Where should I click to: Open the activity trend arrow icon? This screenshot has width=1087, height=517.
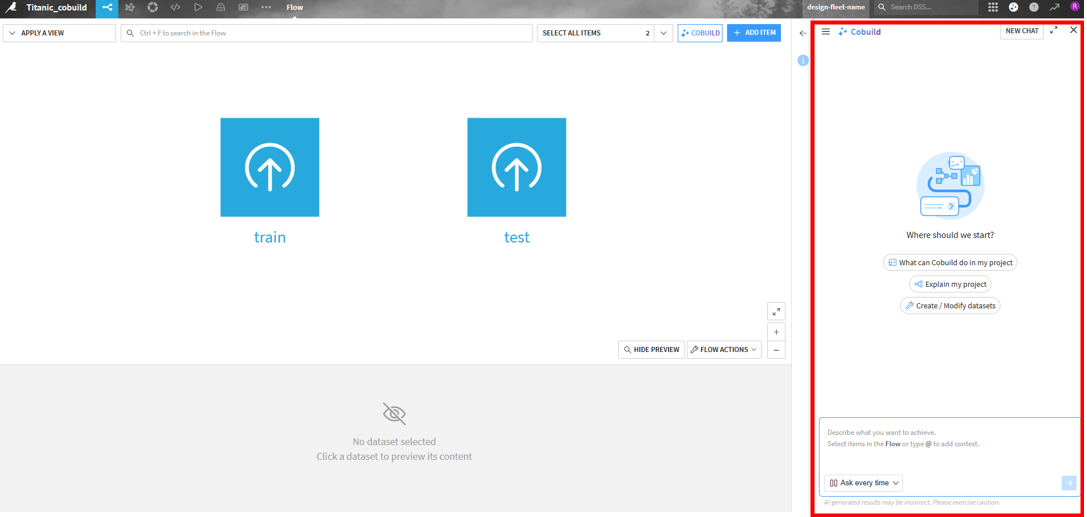point(1054,8)
